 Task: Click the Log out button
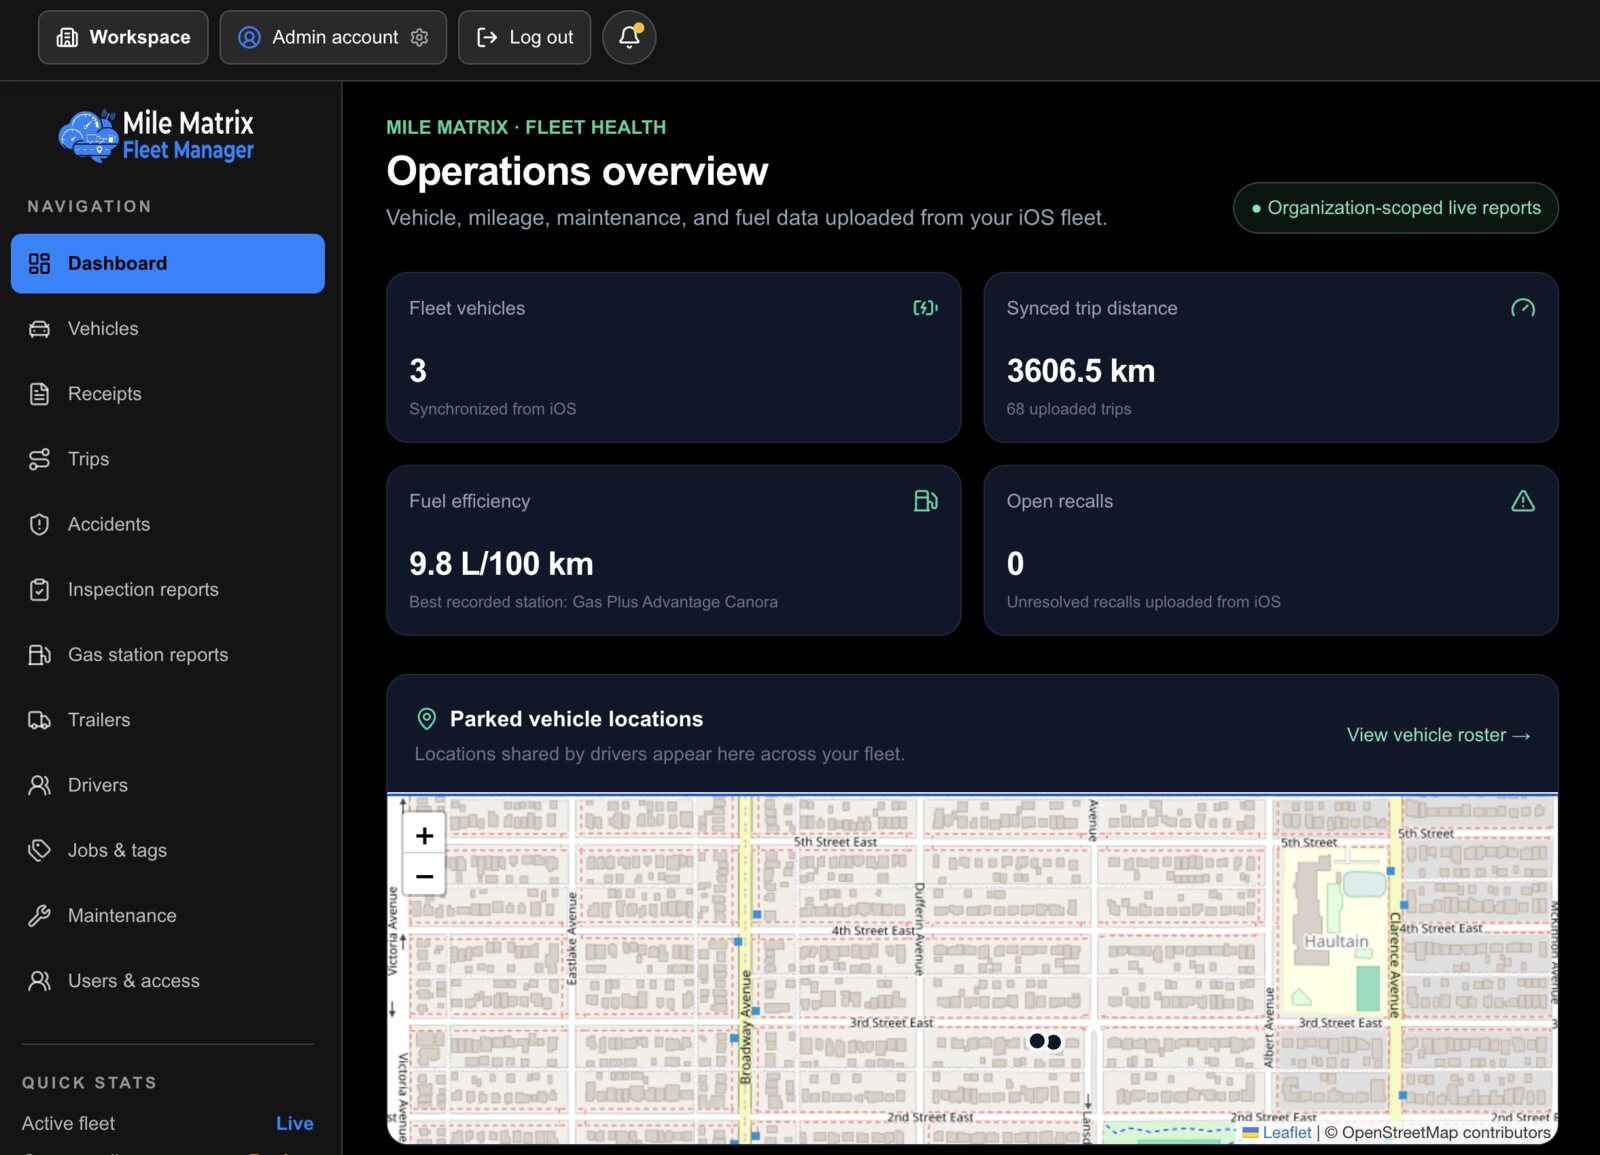pos(524,37)
